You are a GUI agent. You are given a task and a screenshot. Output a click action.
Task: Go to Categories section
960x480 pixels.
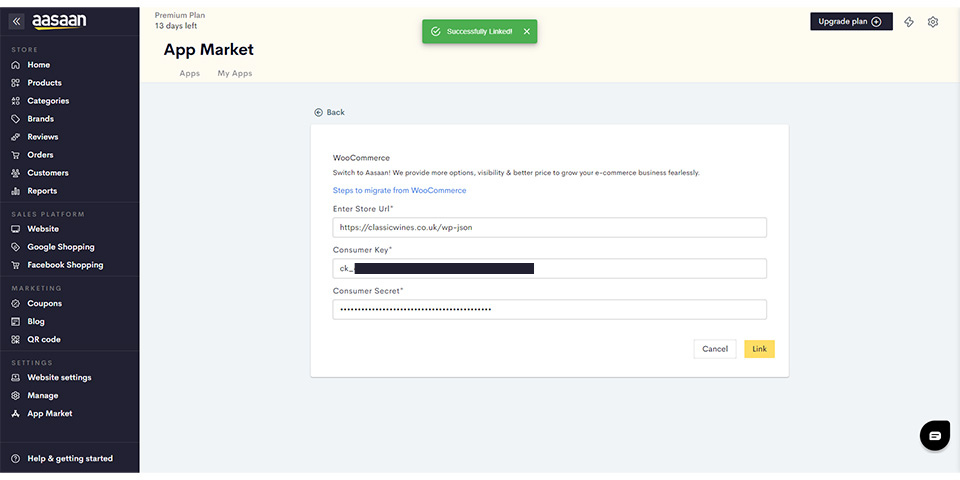(48, 101)
